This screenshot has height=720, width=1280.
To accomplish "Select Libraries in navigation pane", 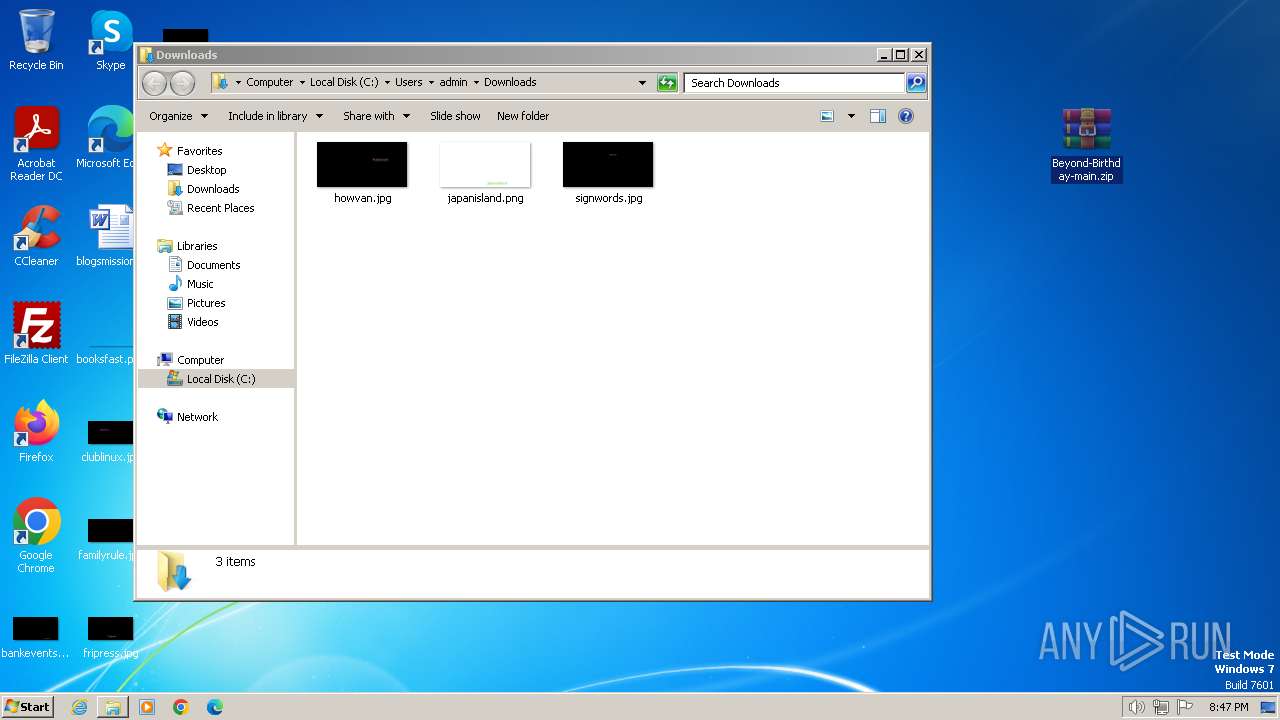I will coord(196,246).
